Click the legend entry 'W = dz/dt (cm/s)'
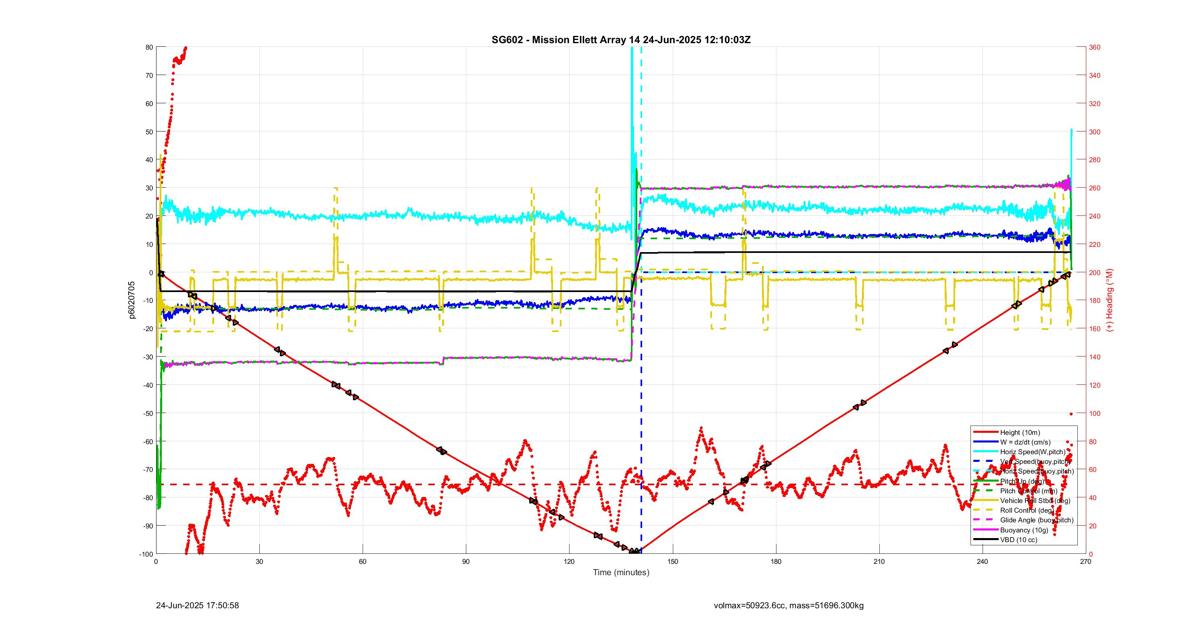 click(1025, 442)
